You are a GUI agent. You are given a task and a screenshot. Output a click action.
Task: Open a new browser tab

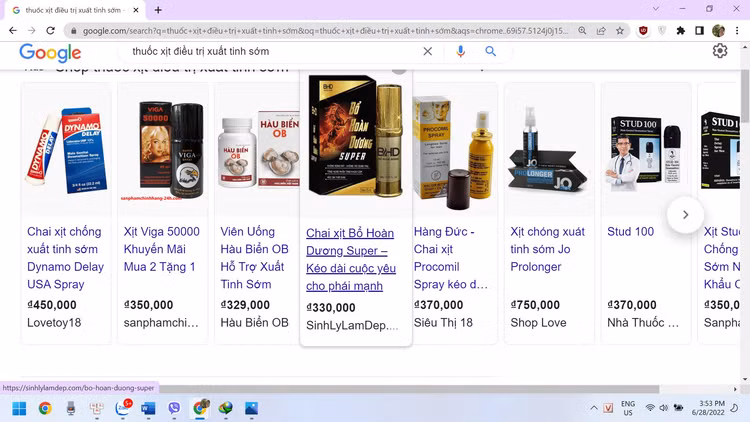click(158, 10)
